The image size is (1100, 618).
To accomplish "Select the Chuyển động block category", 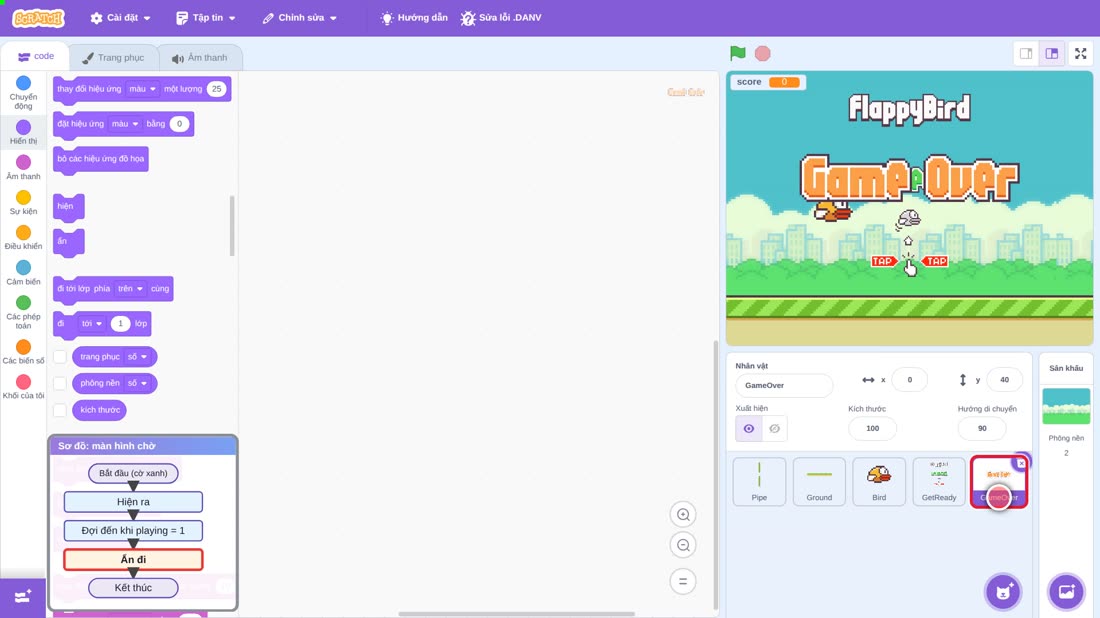I will [x=23, y=93].
